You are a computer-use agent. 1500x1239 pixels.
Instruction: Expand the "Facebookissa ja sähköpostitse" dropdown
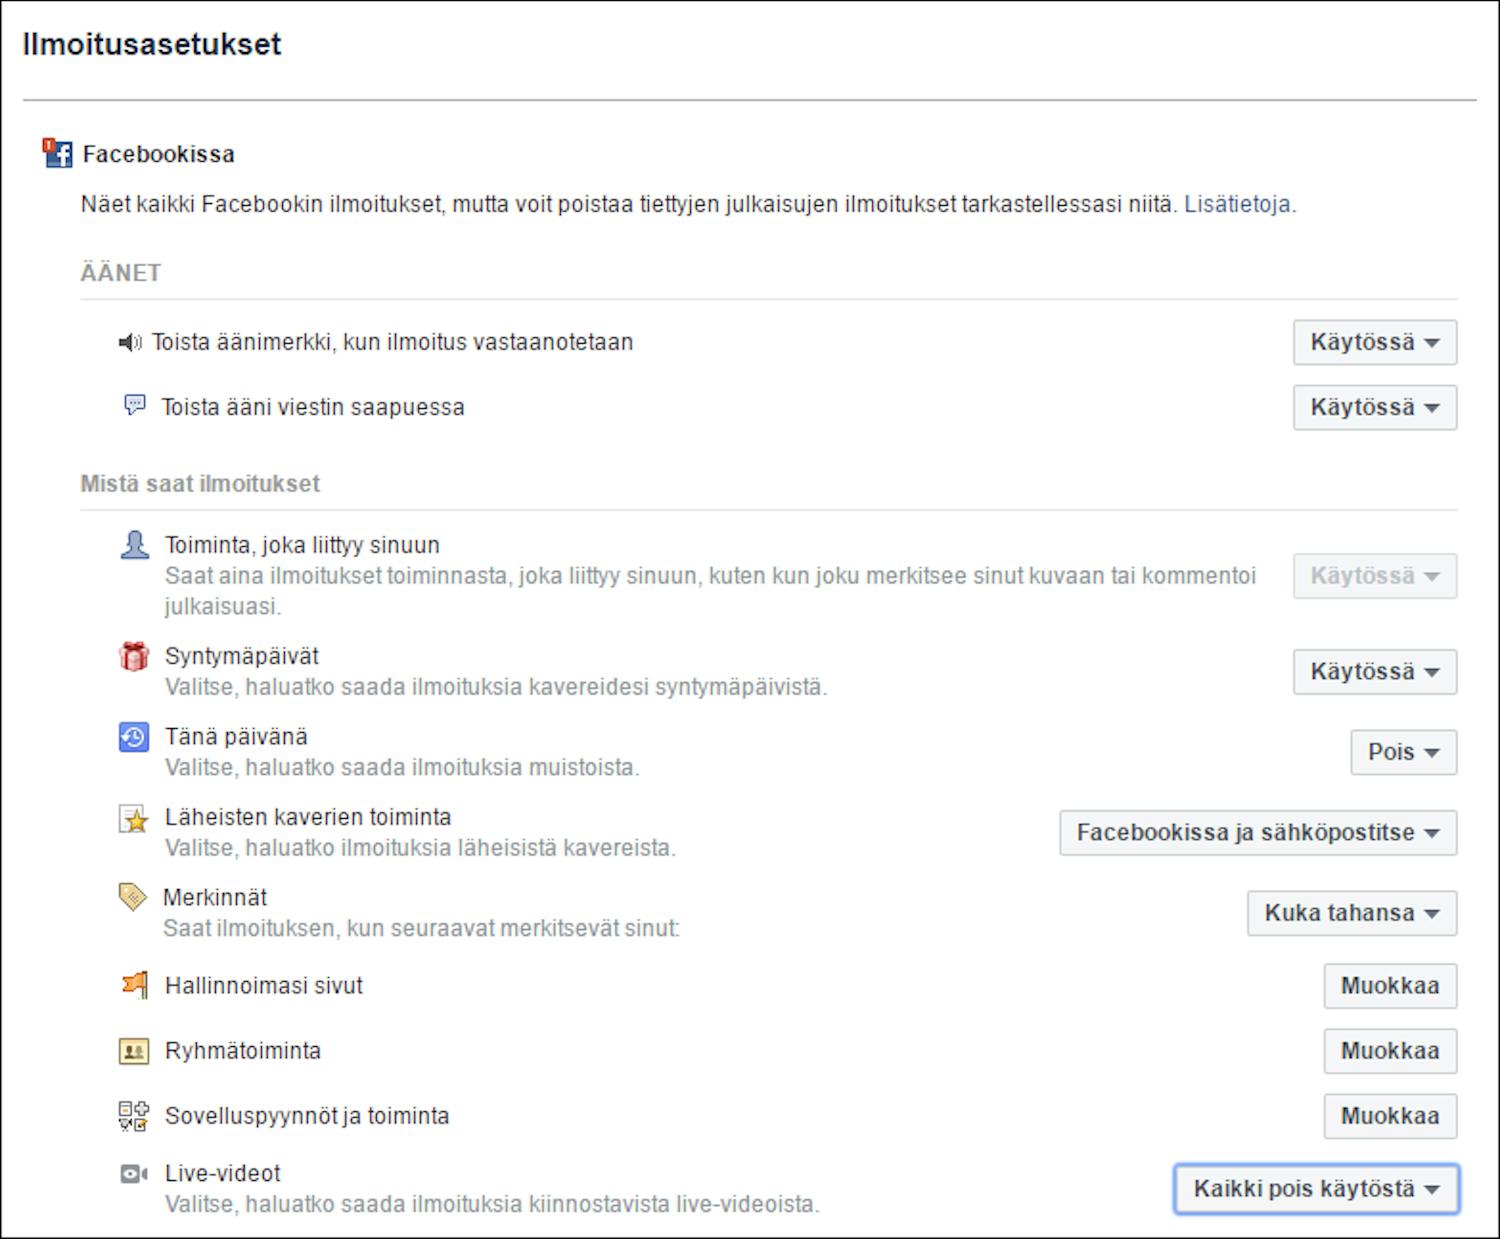(1257, 832)
